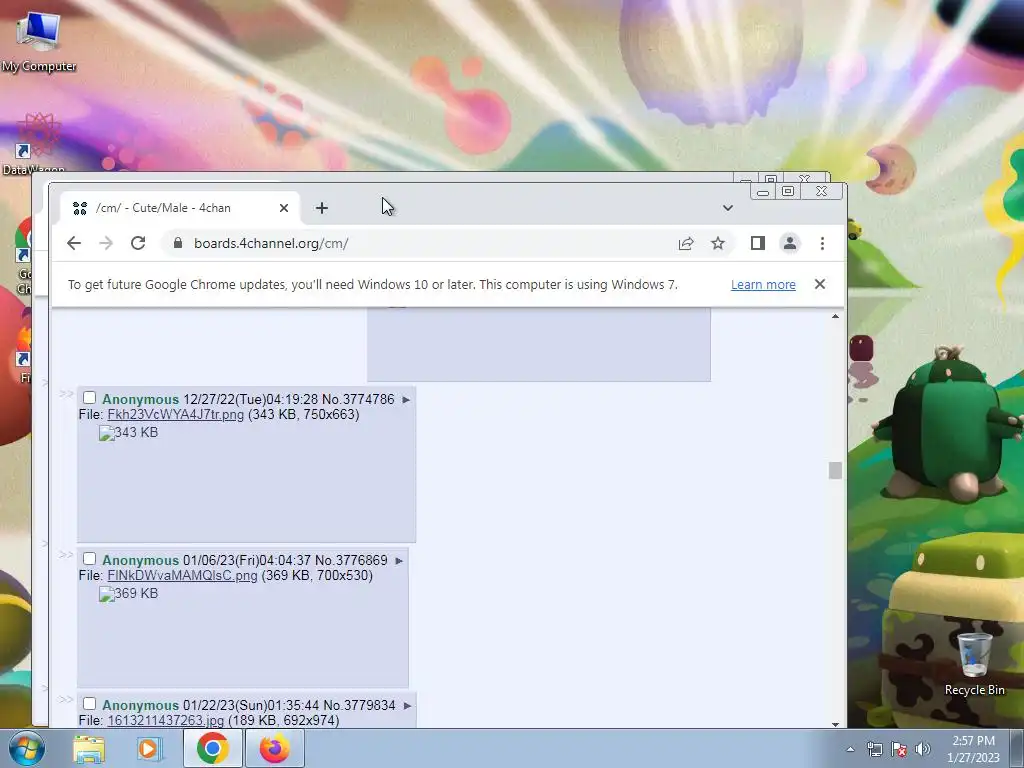The width and height of the screenshot is (1024, 768).
Task: Bookmark this page with the star
Action: pyautogui.click(x=718, y=244)
